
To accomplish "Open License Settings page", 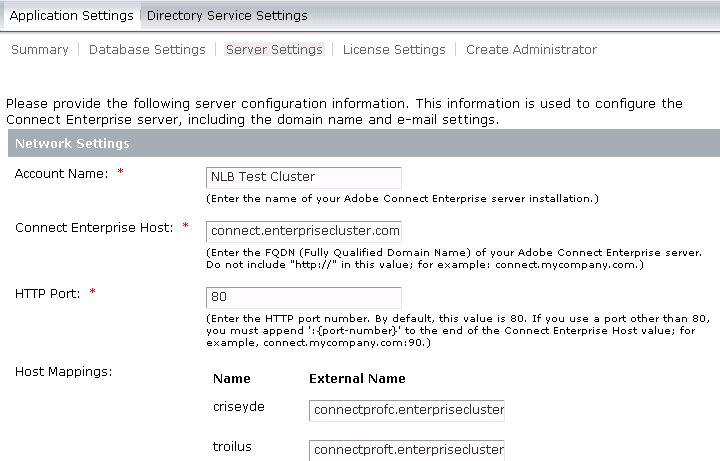I will tap(394, 50).
